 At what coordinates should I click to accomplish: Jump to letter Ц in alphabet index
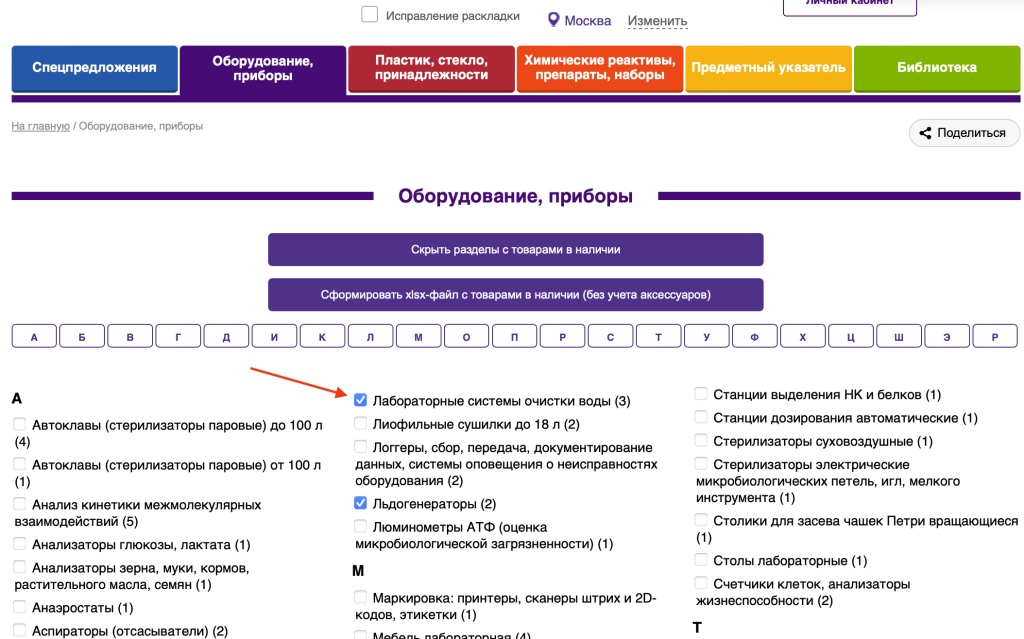pyautogui.click(x=851, y=337)
